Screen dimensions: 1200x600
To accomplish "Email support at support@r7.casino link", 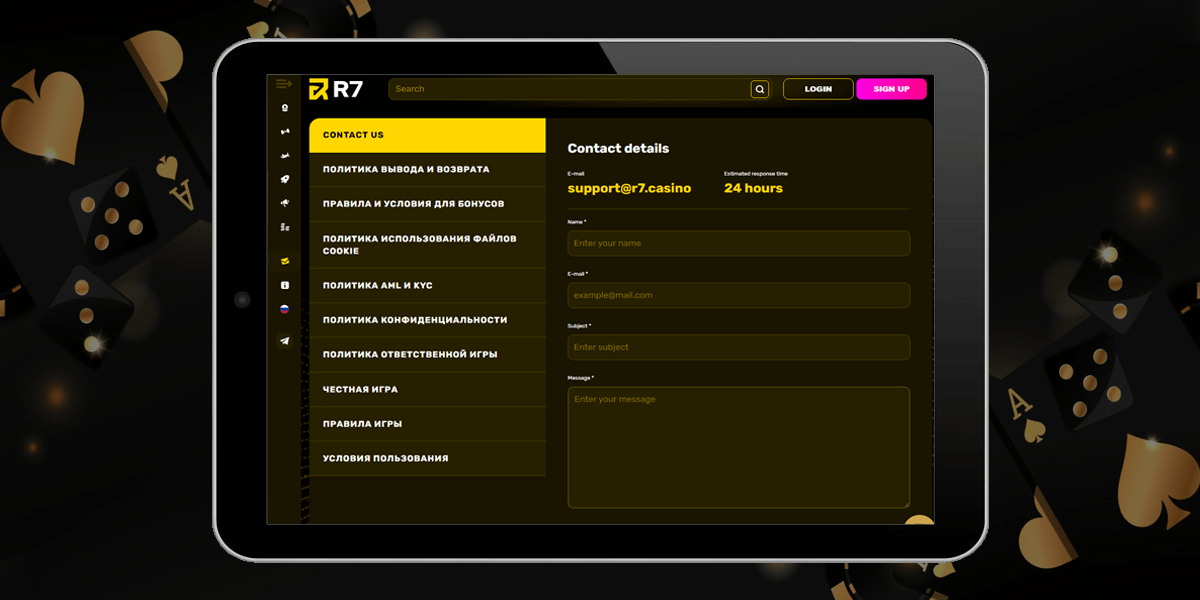I will pyautogui.click(x=629, y=188).
